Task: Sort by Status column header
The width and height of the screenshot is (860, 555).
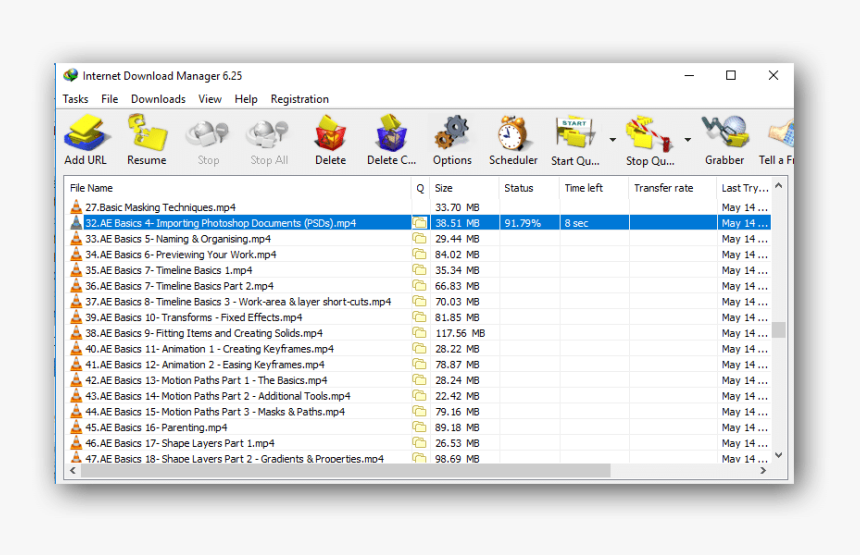Action: (x=529, y=188)
